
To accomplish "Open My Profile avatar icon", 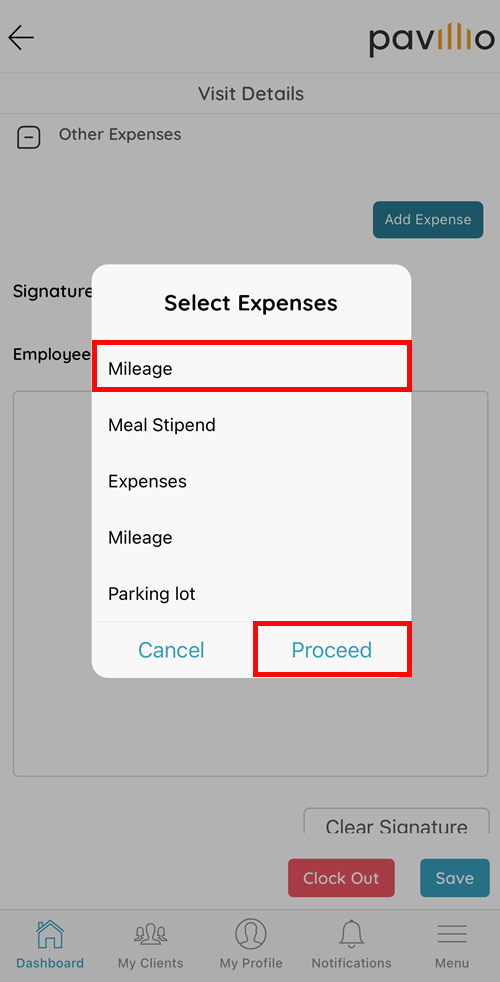I will click(x=251, y=934).
